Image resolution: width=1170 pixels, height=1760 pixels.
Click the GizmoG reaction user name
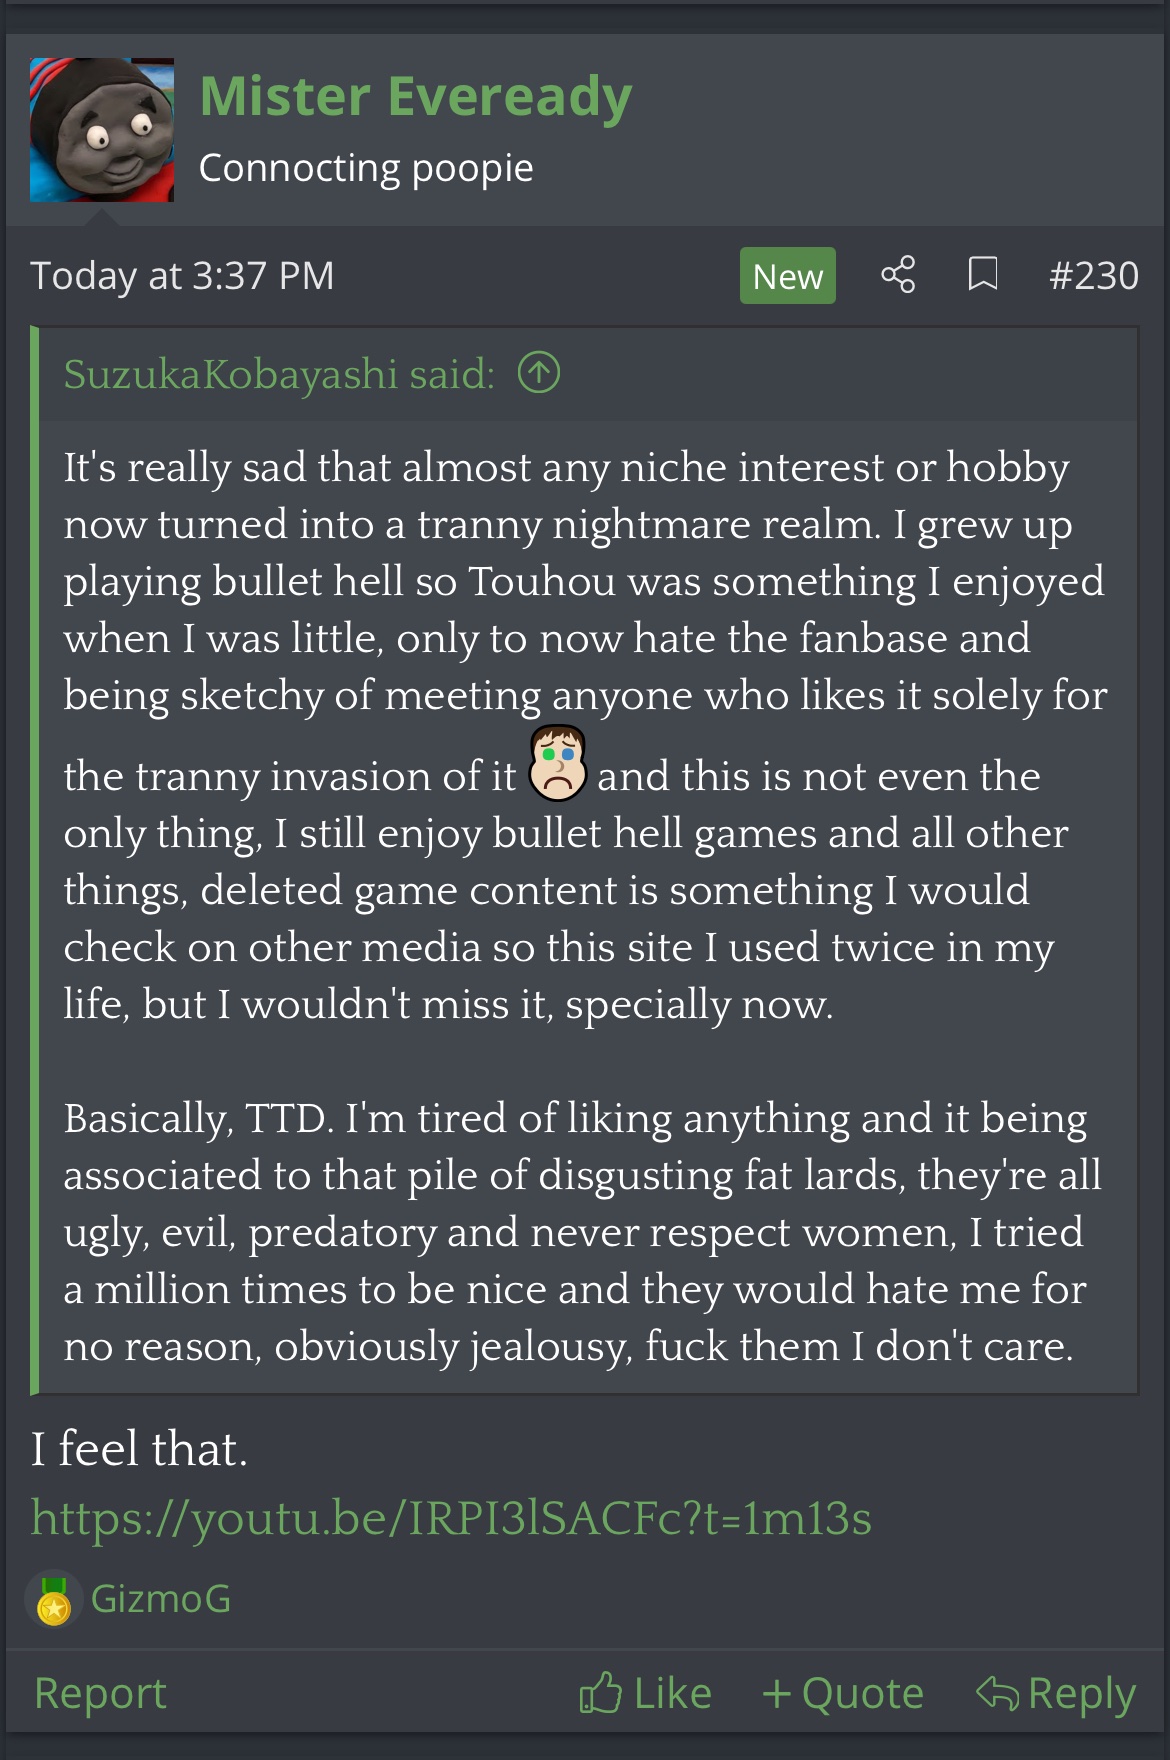(161, 1598)
